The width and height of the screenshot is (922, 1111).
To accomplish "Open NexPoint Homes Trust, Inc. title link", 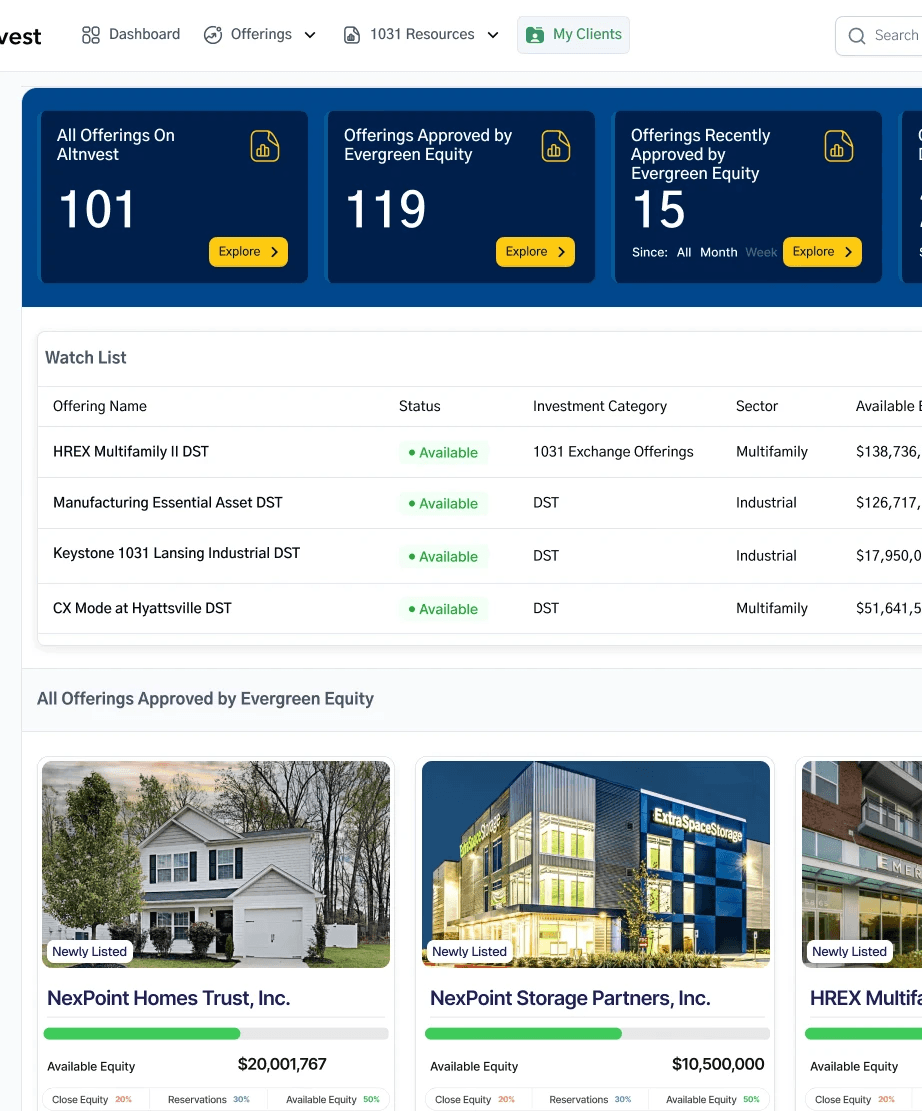I will (169, 998).
